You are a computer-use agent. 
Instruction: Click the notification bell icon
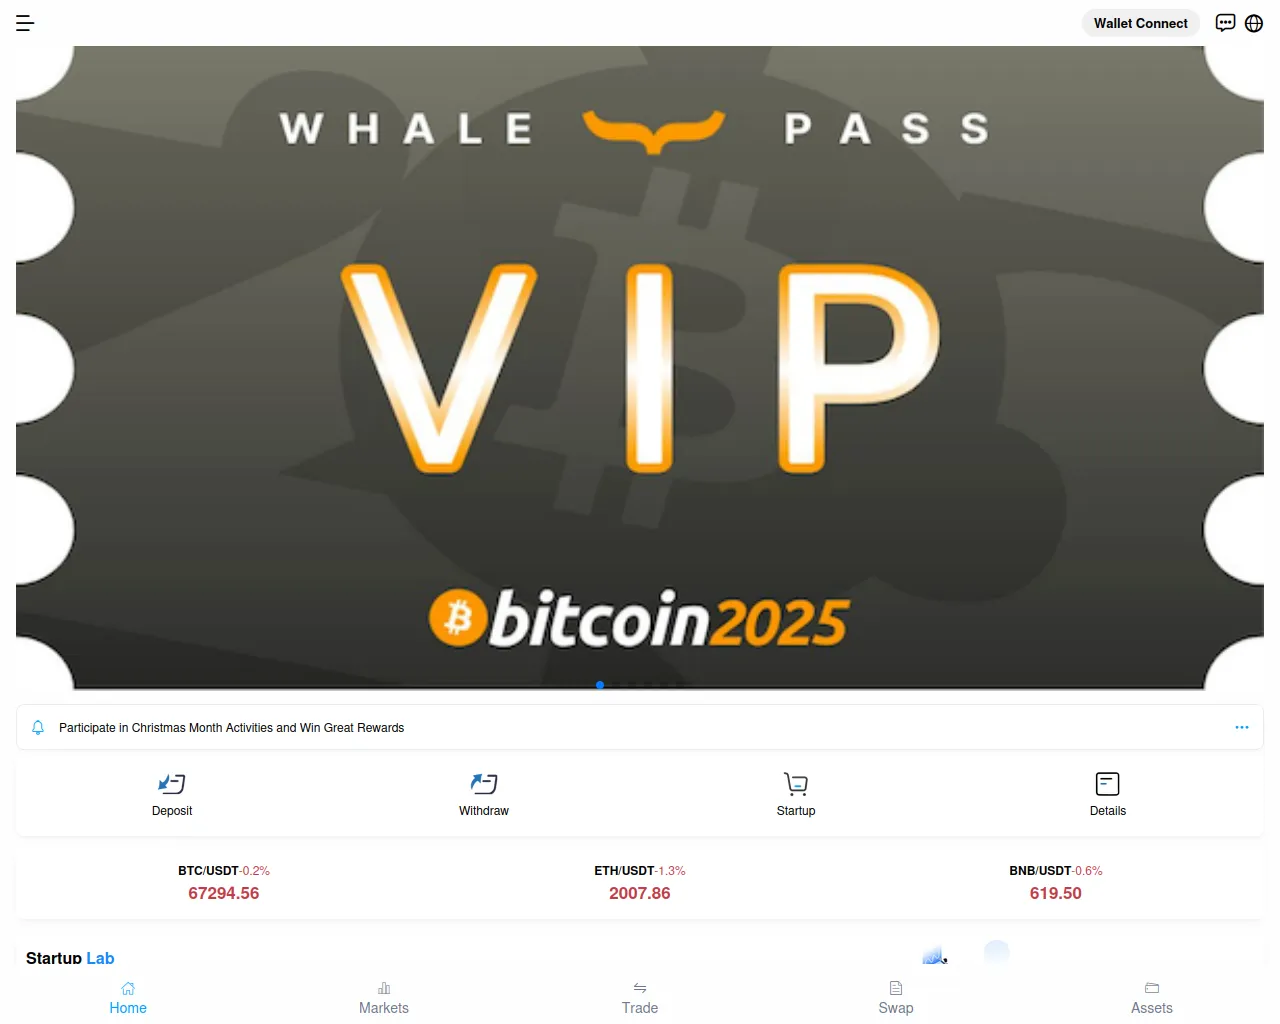click(x=38, y=727)
